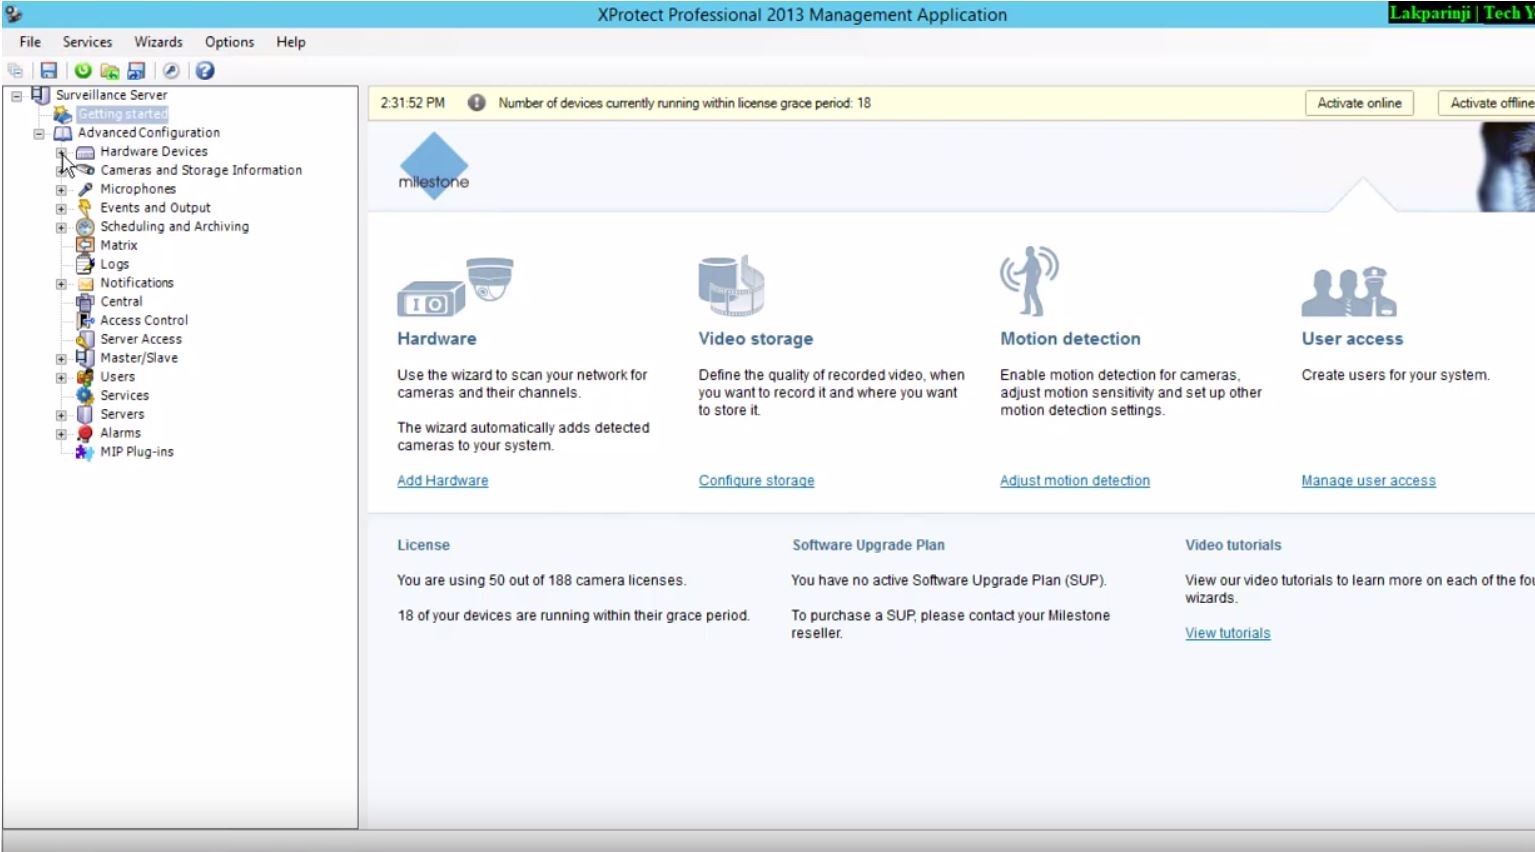Click the Advanced Configuration book icon
1535x852 pixels.
63,133
